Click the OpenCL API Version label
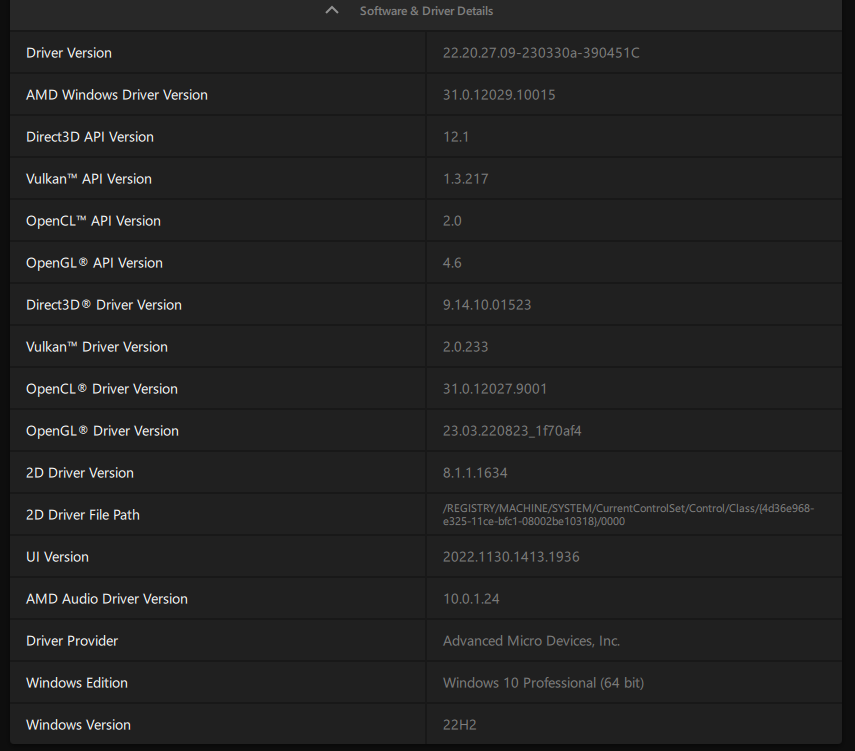Viewport: 855px width, 751px height. coord(93,221)
